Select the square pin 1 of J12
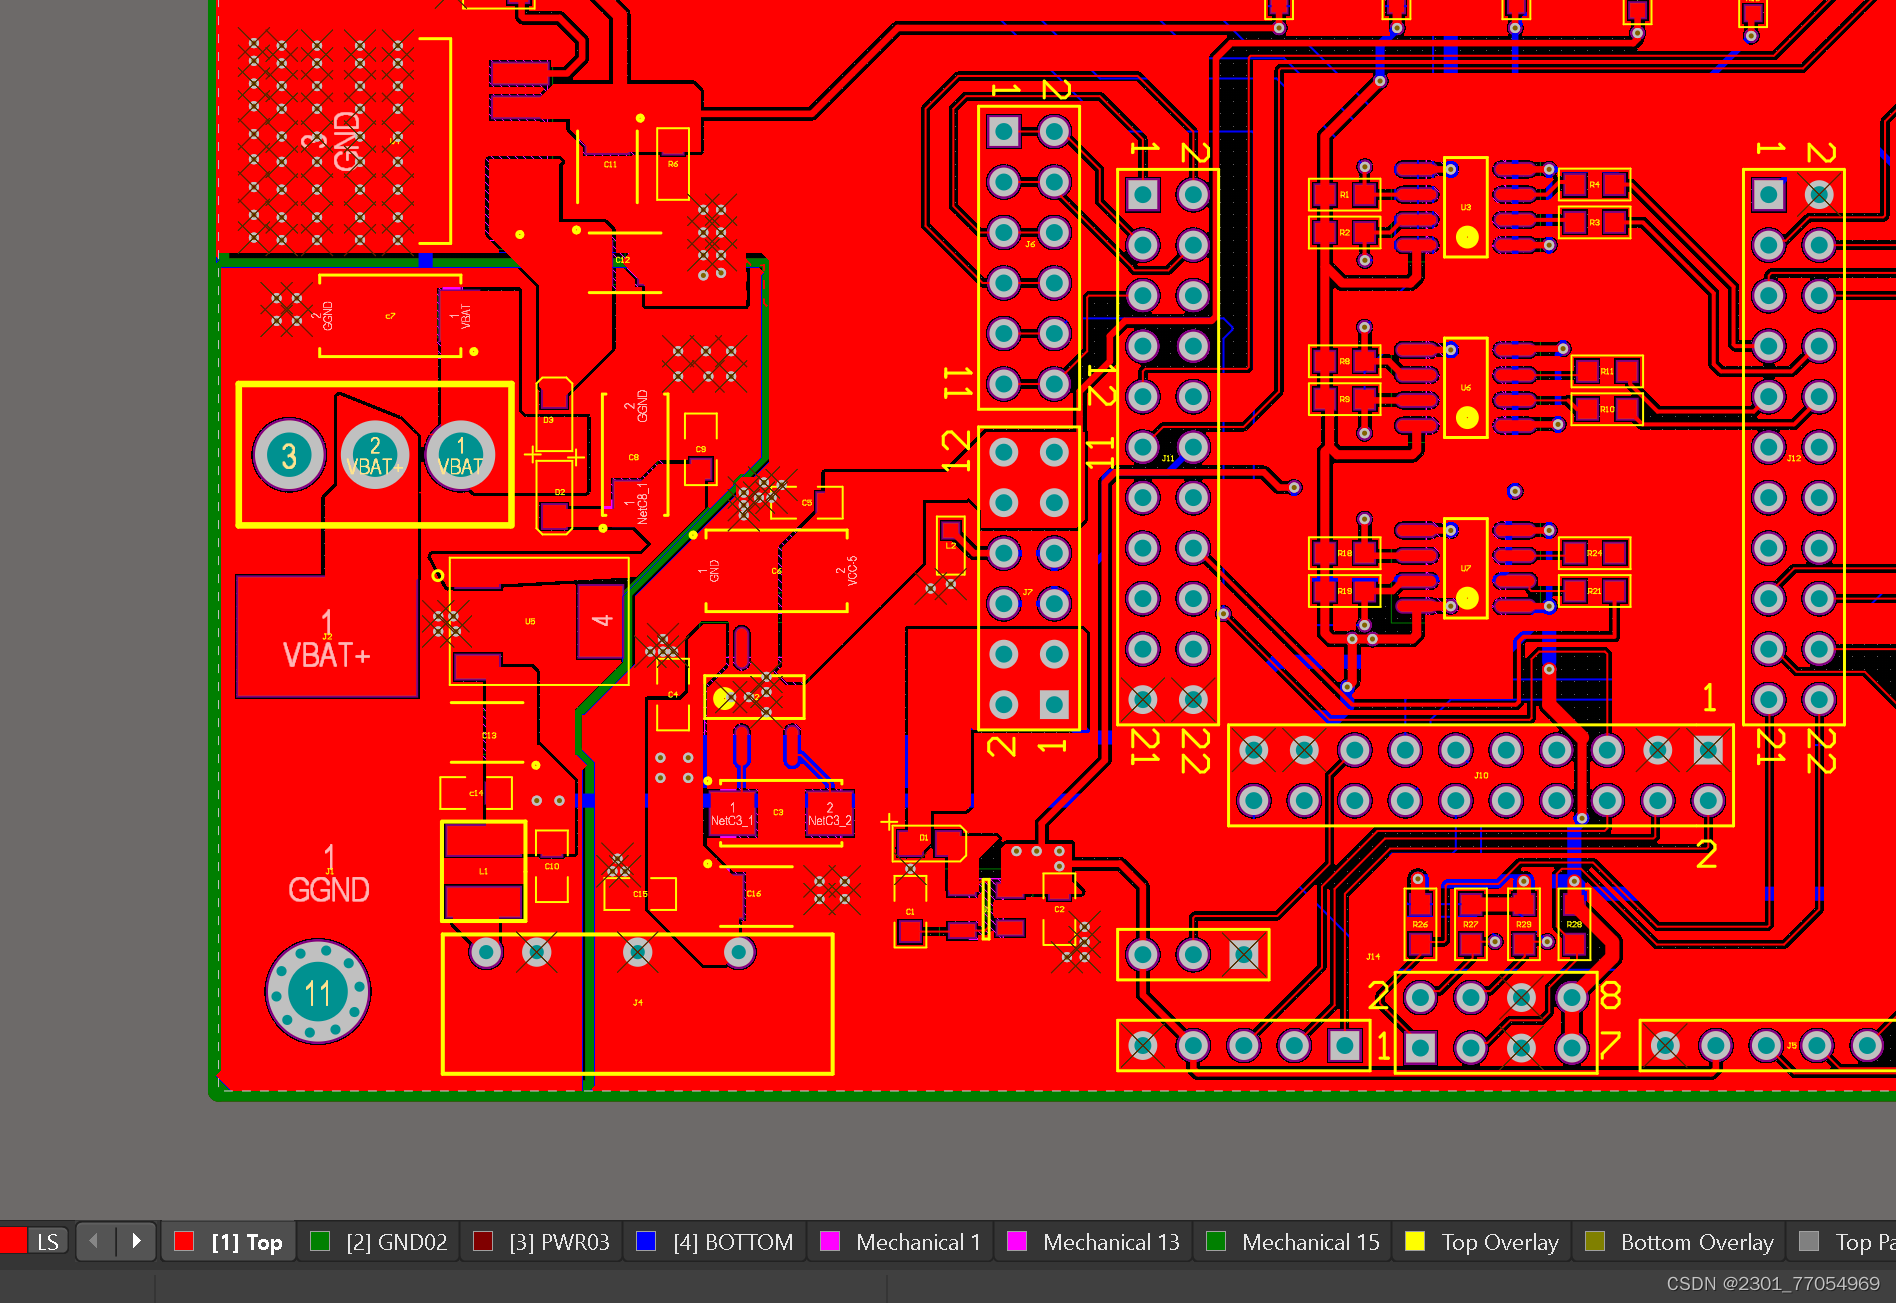The height and width of the screenshot is (1303, 1896). pyautogui.click(x=1768, y=194)
